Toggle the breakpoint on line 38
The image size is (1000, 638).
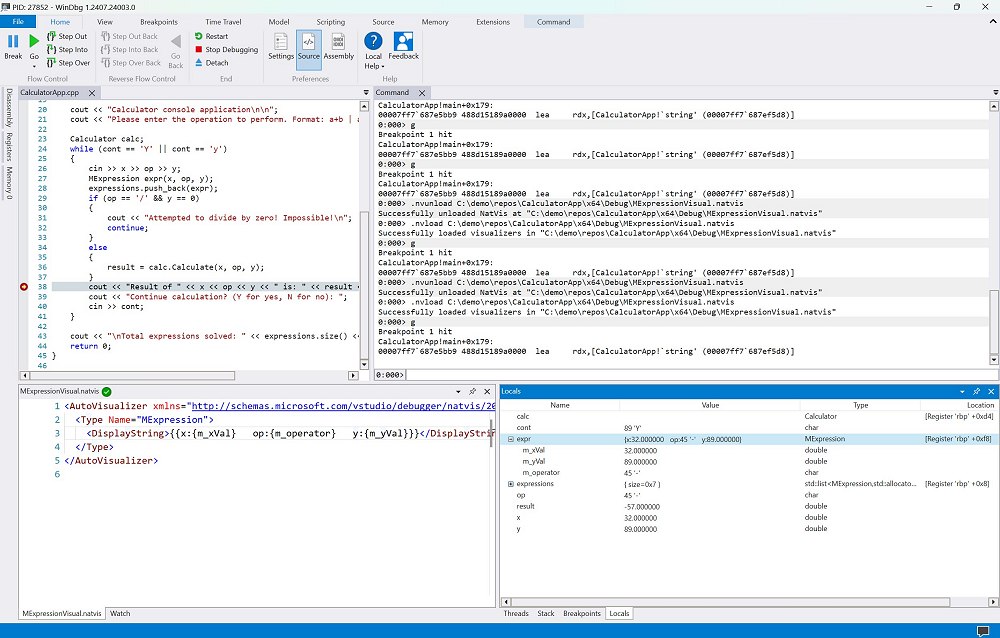pyautogui.click(x=24, y=287)
